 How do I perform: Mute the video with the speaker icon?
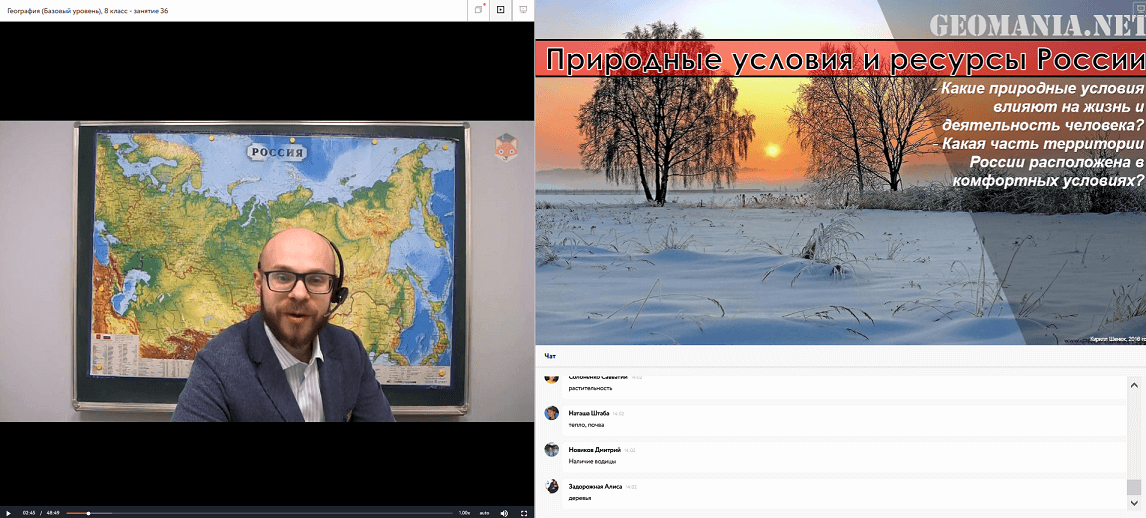(503, 513)
